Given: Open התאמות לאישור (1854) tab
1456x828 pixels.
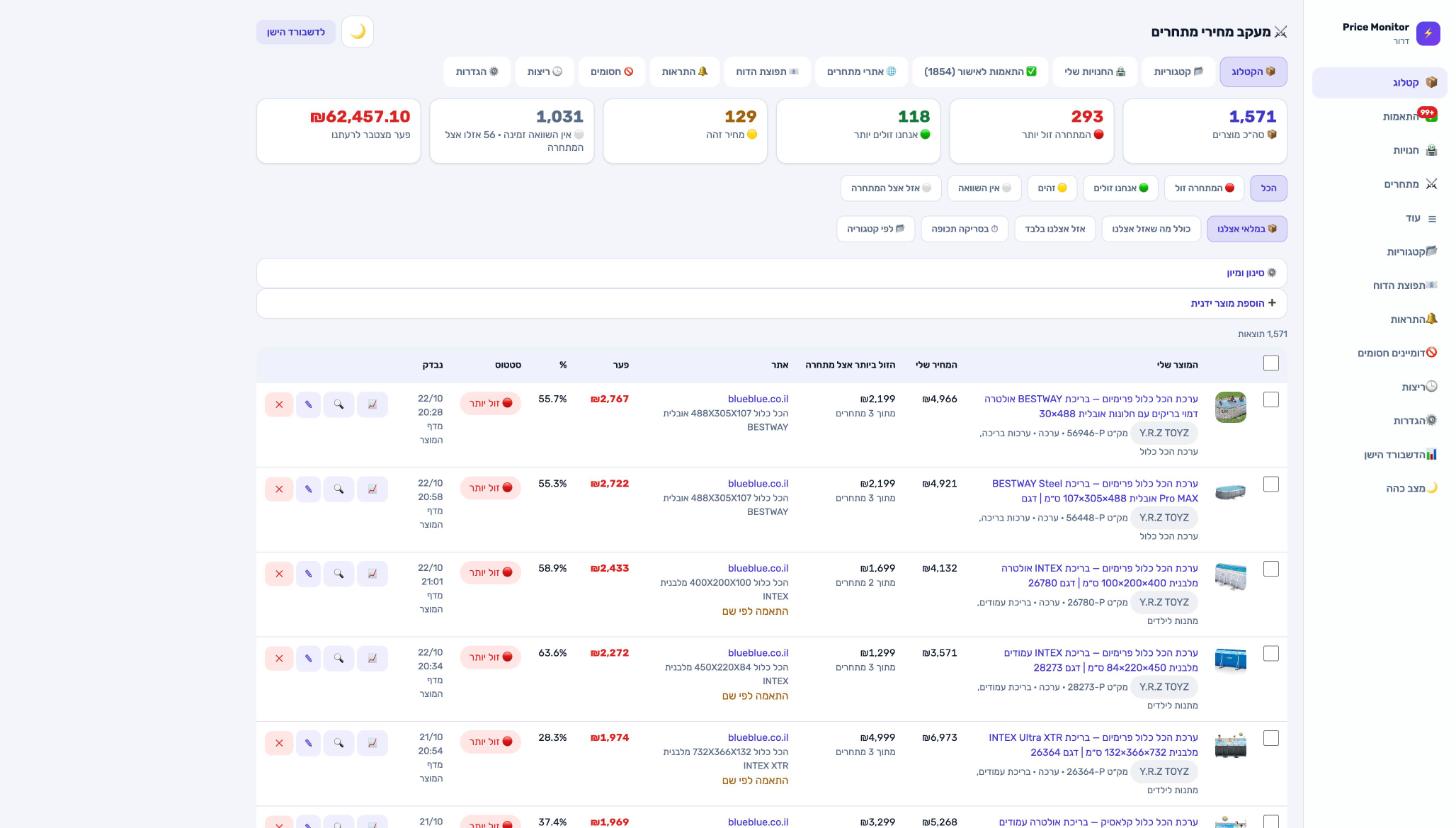Looking at the screenshot, I should [980, 72].
